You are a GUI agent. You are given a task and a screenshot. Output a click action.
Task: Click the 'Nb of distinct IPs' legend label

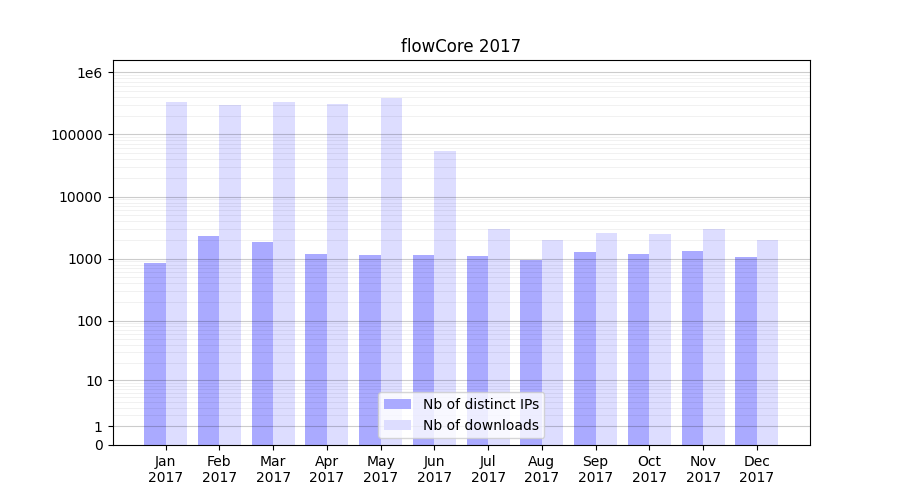480,404
